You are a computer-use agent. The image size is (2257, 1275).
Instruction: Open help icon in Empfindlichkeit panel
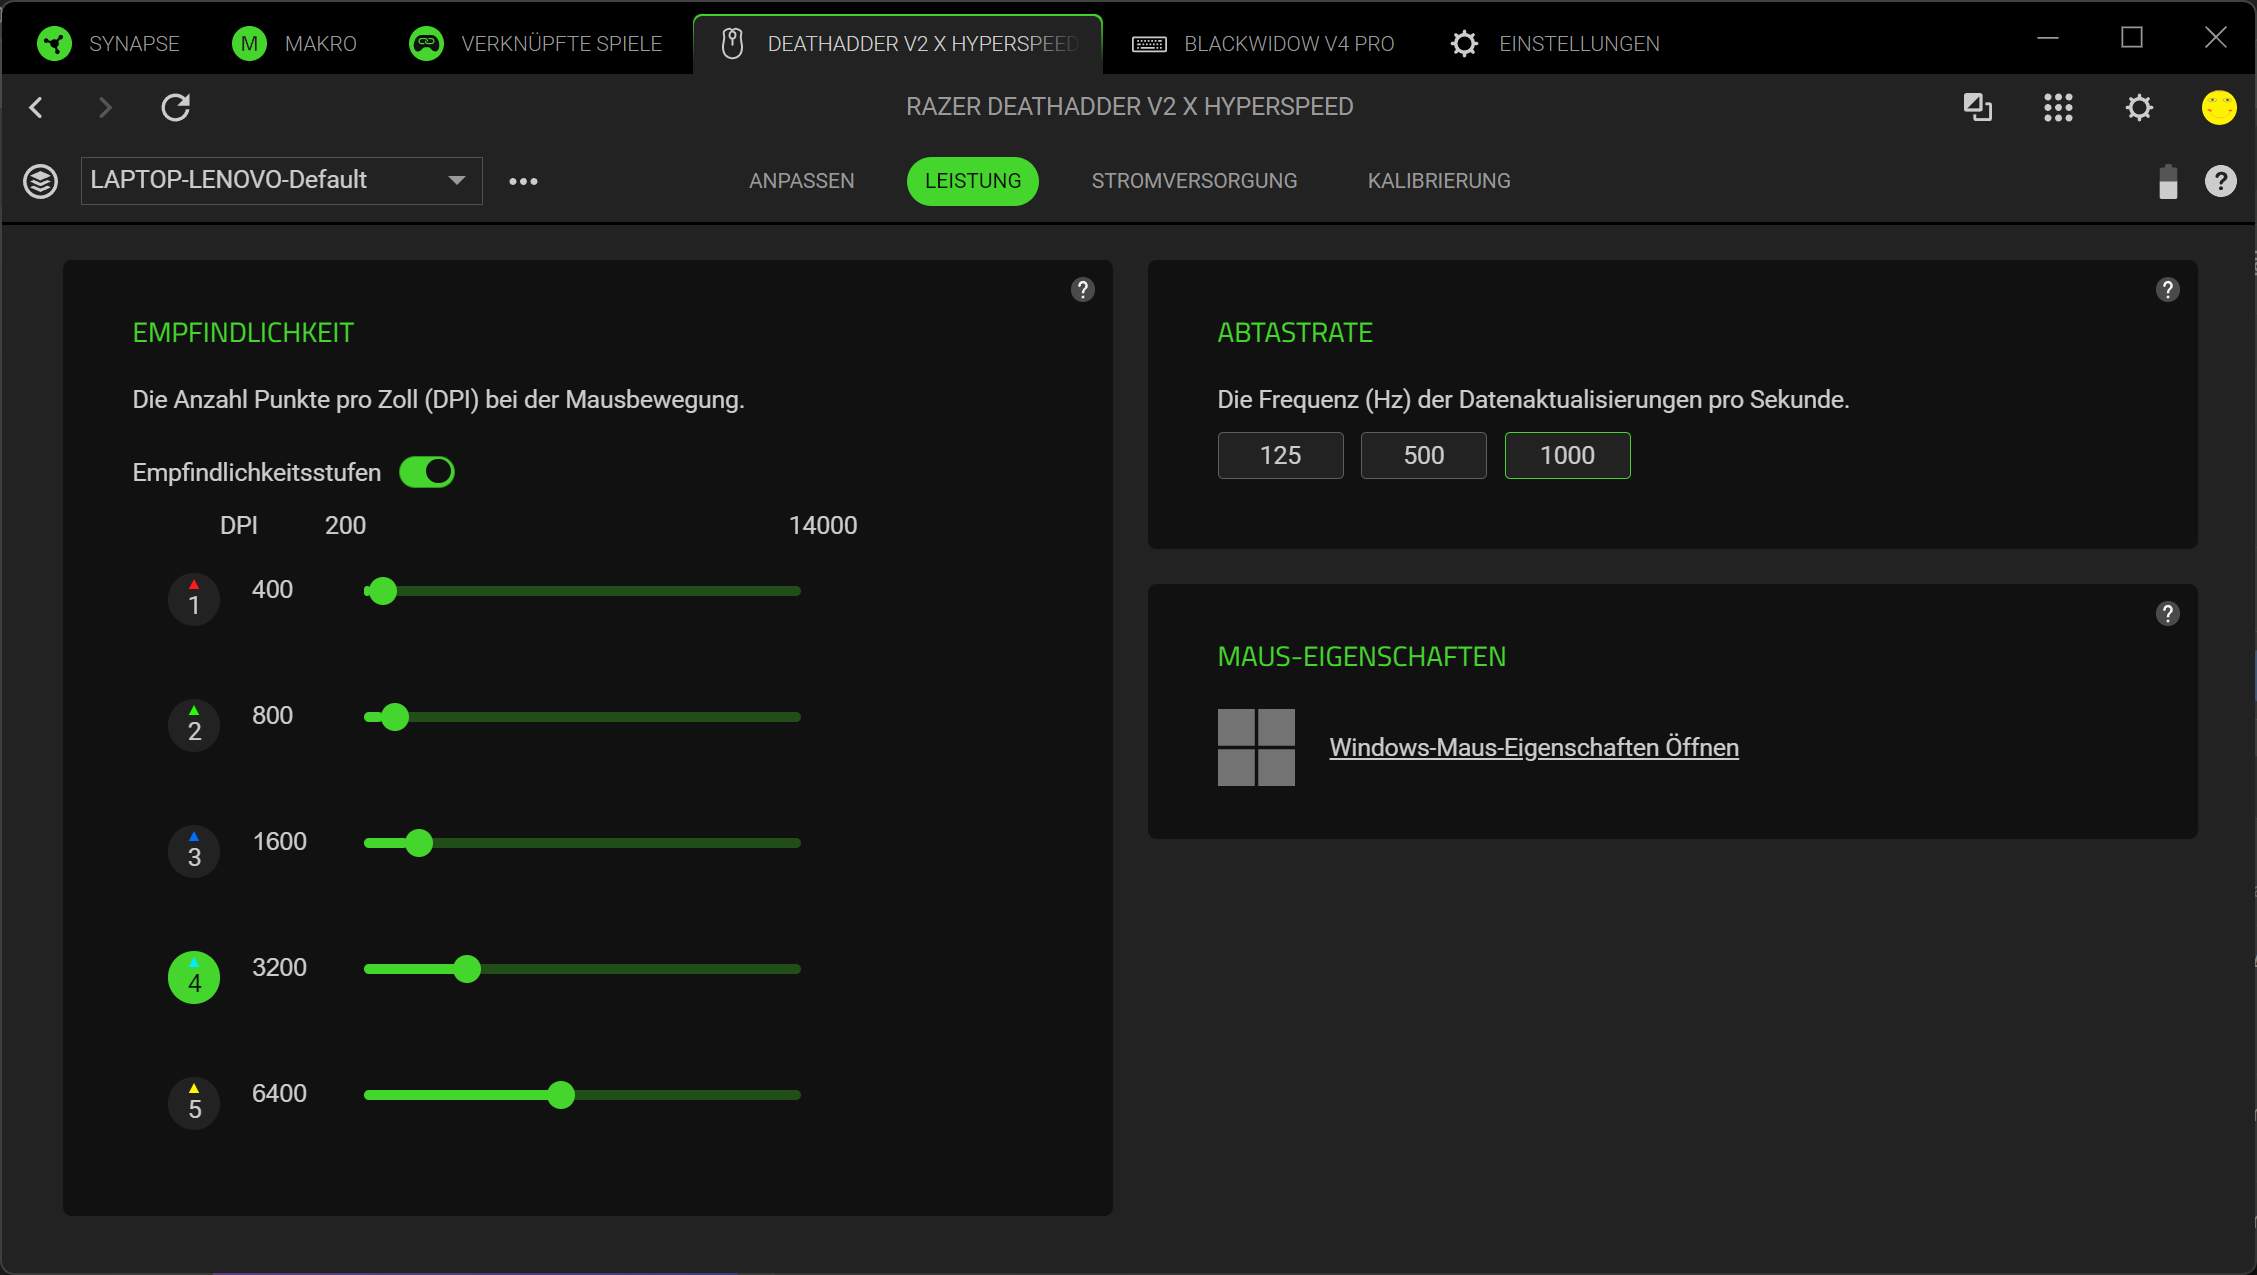pos(1082,290)
